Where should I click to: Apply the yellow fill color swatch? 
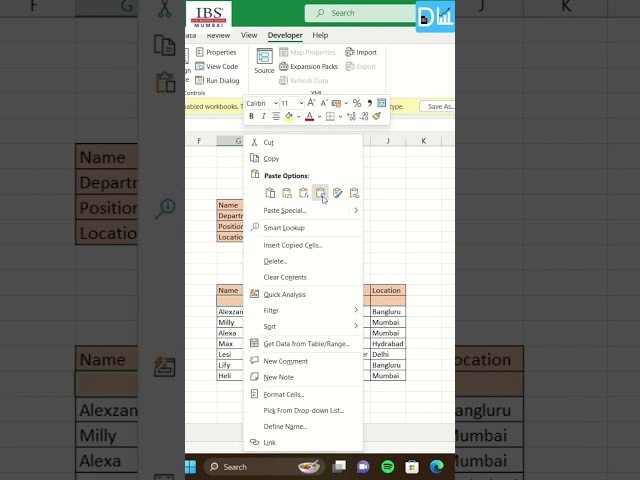click(x=289, y=117)
